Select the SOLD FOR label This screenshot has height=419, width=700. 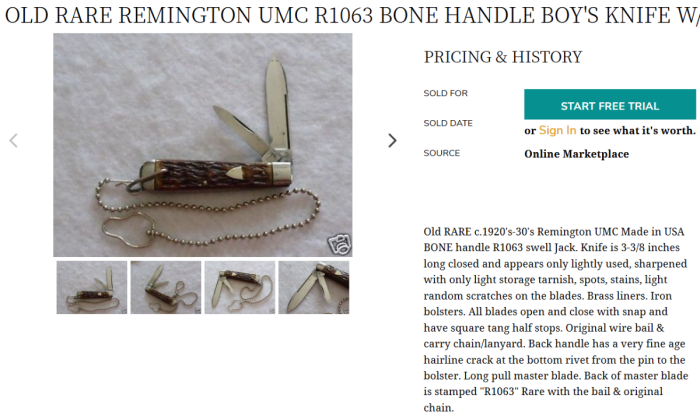tap(446, 93)
